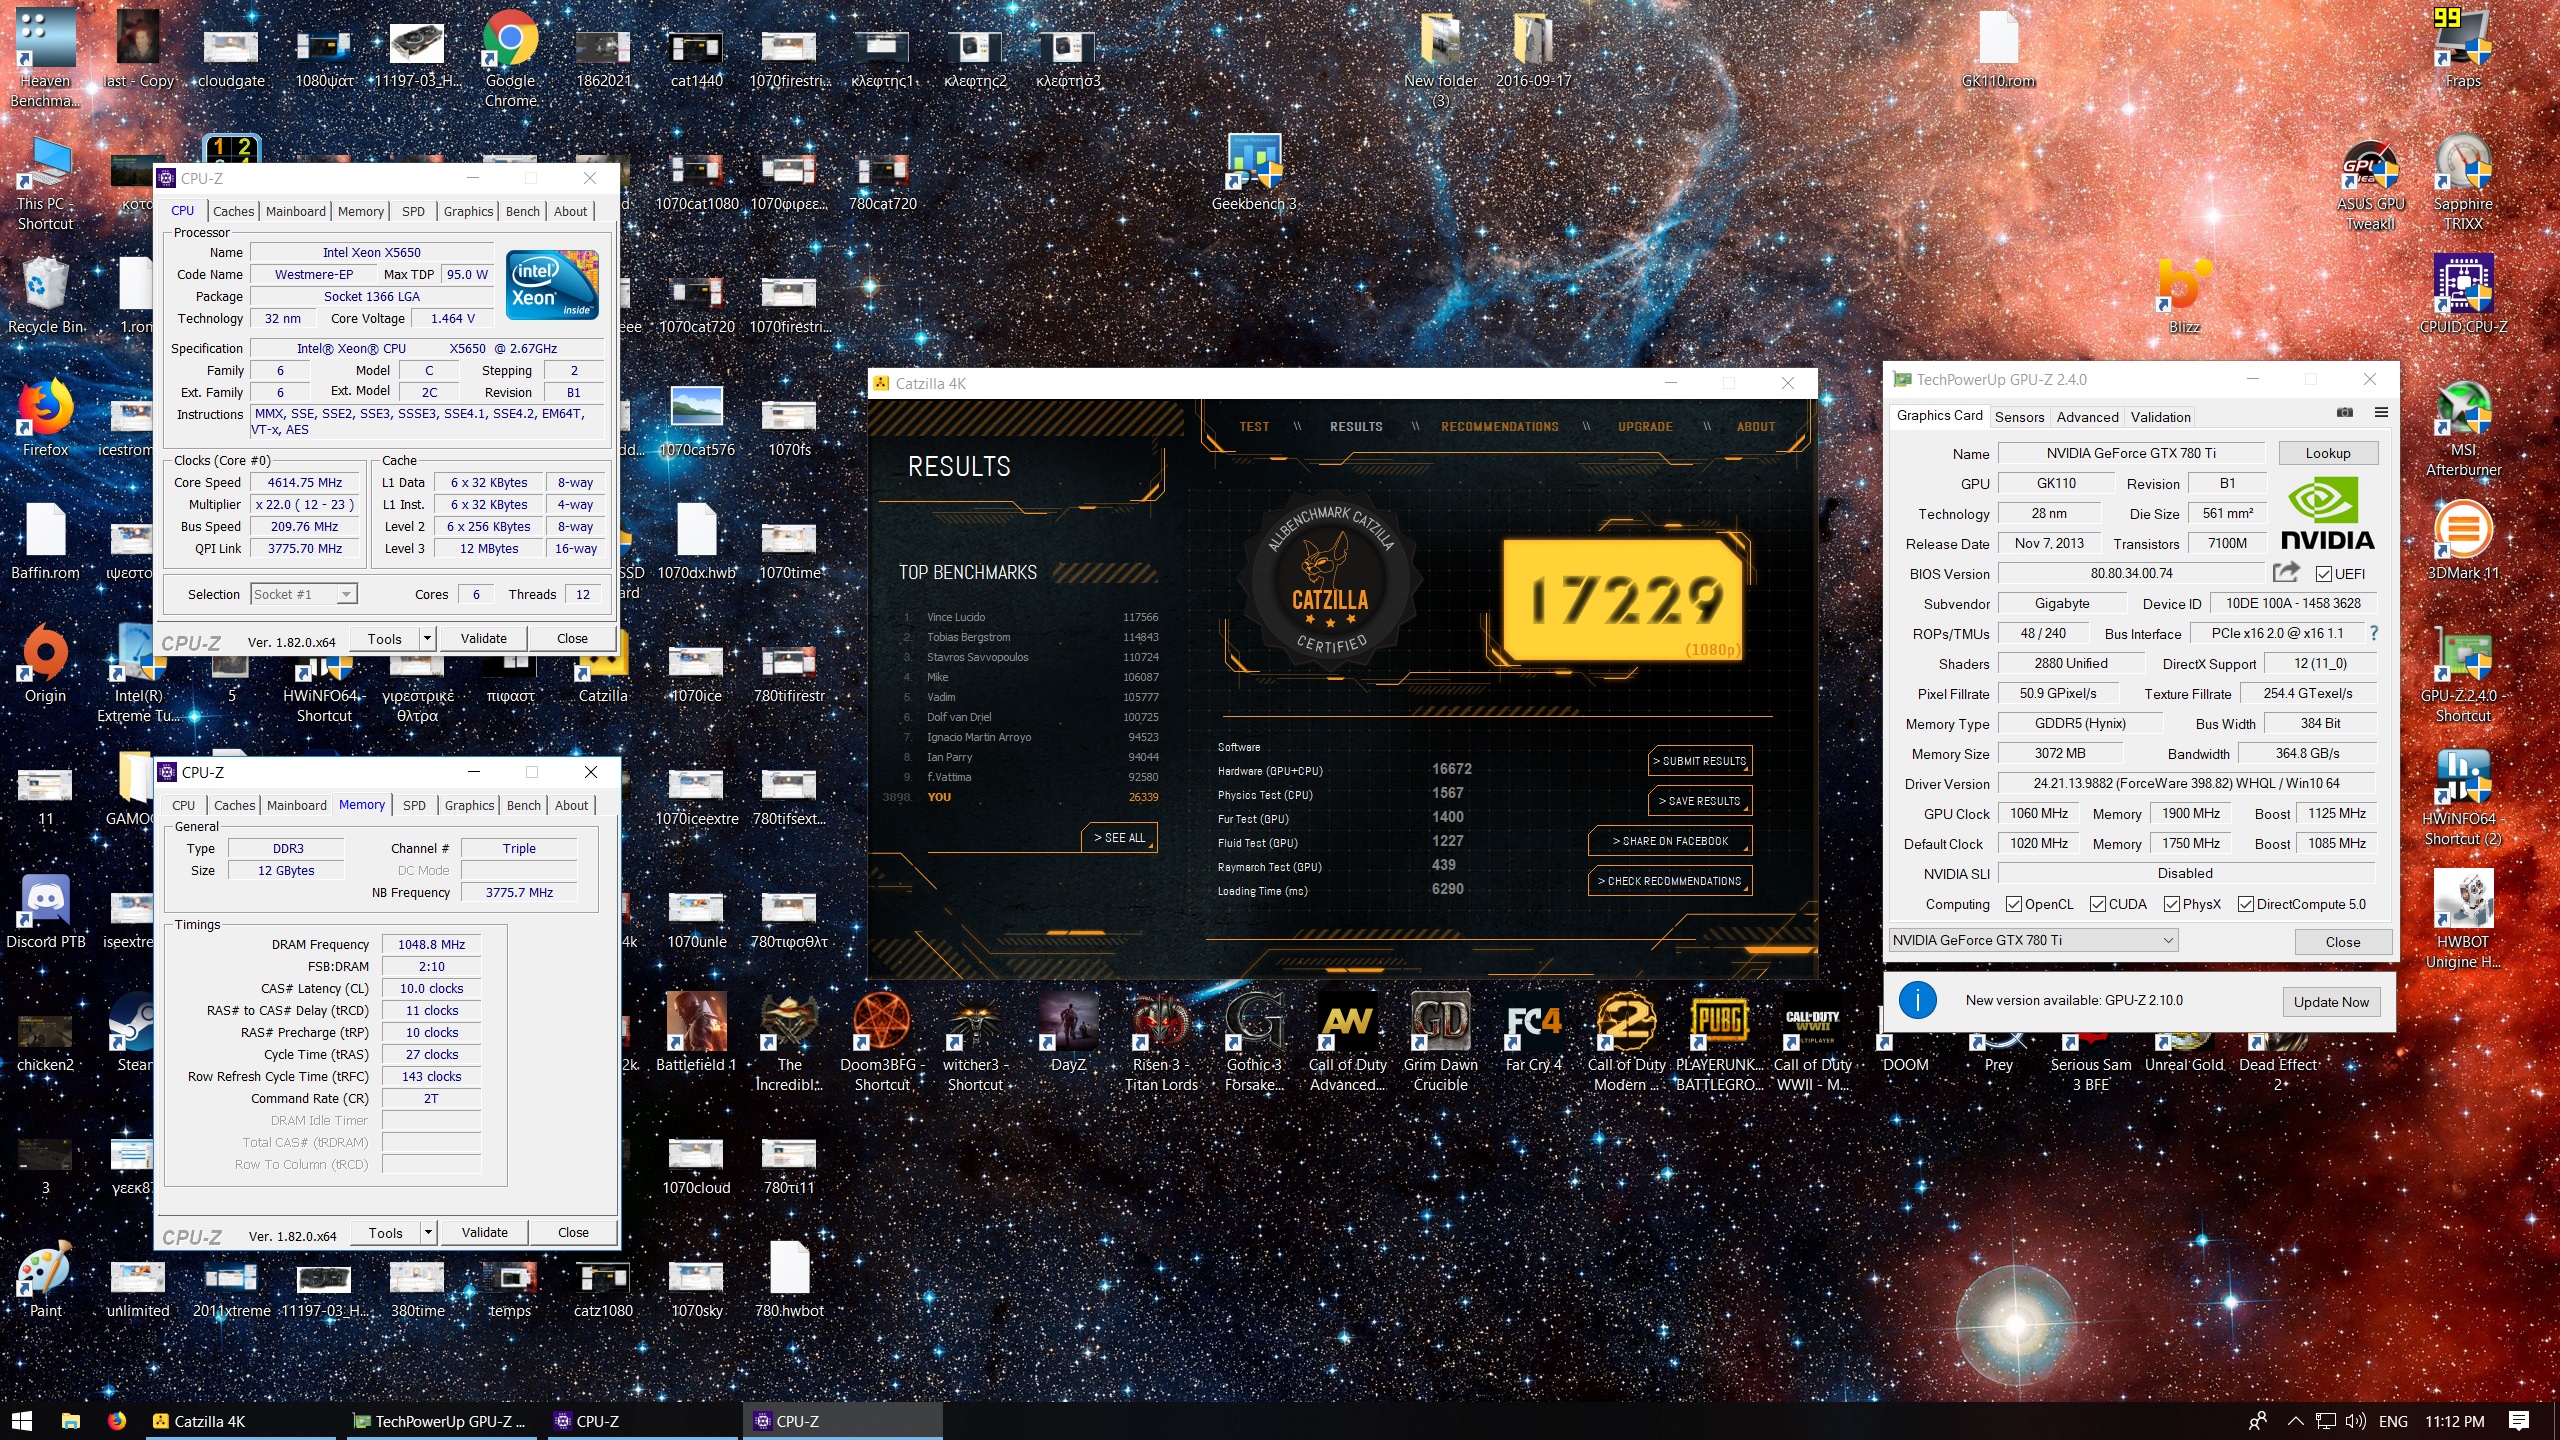
Task: Toggle DirectCompute 5.0 checkbox
Action: [x=2246, y=904]
